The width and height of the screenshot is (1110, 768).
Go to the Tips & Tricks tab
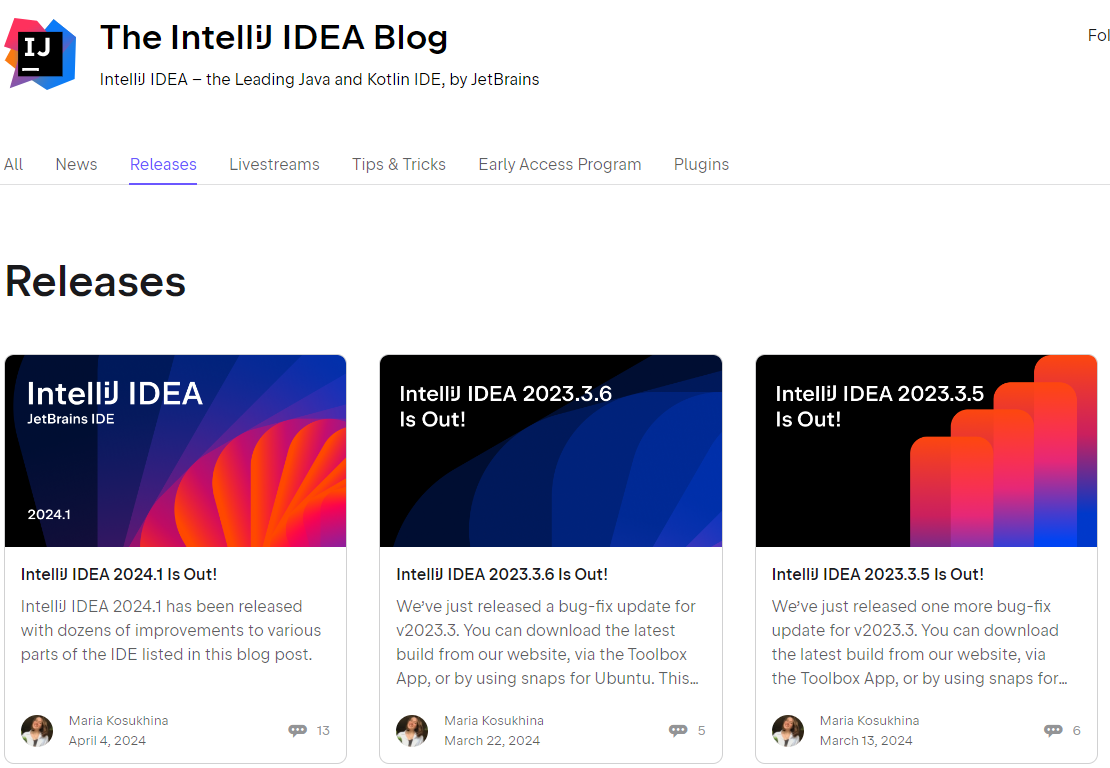pos(399,164)
